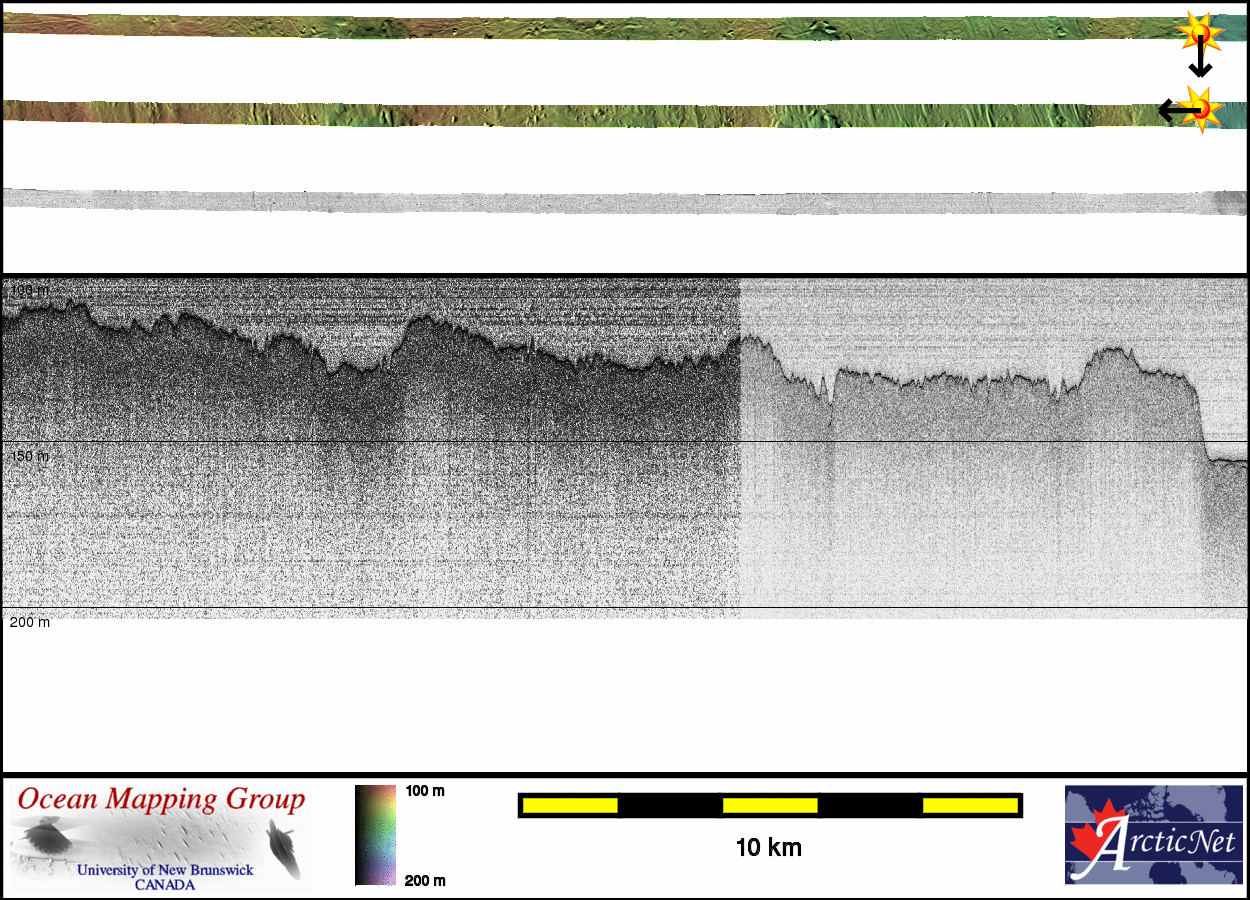The height and width of the screenshot is (900, 1250).
Task: Click University of New Brunswick text
Action: 165,870
